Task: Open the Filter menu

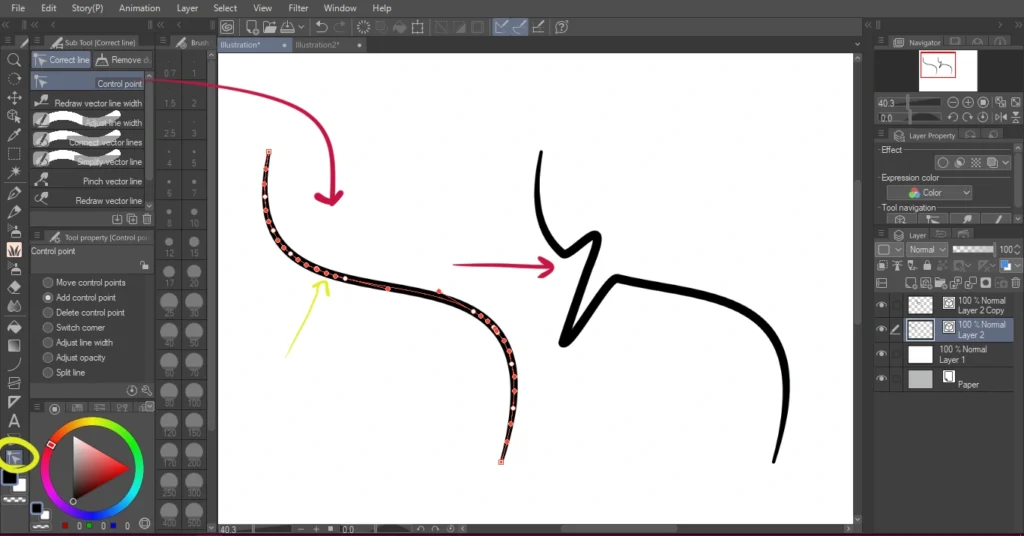Action: click(298, 8)
